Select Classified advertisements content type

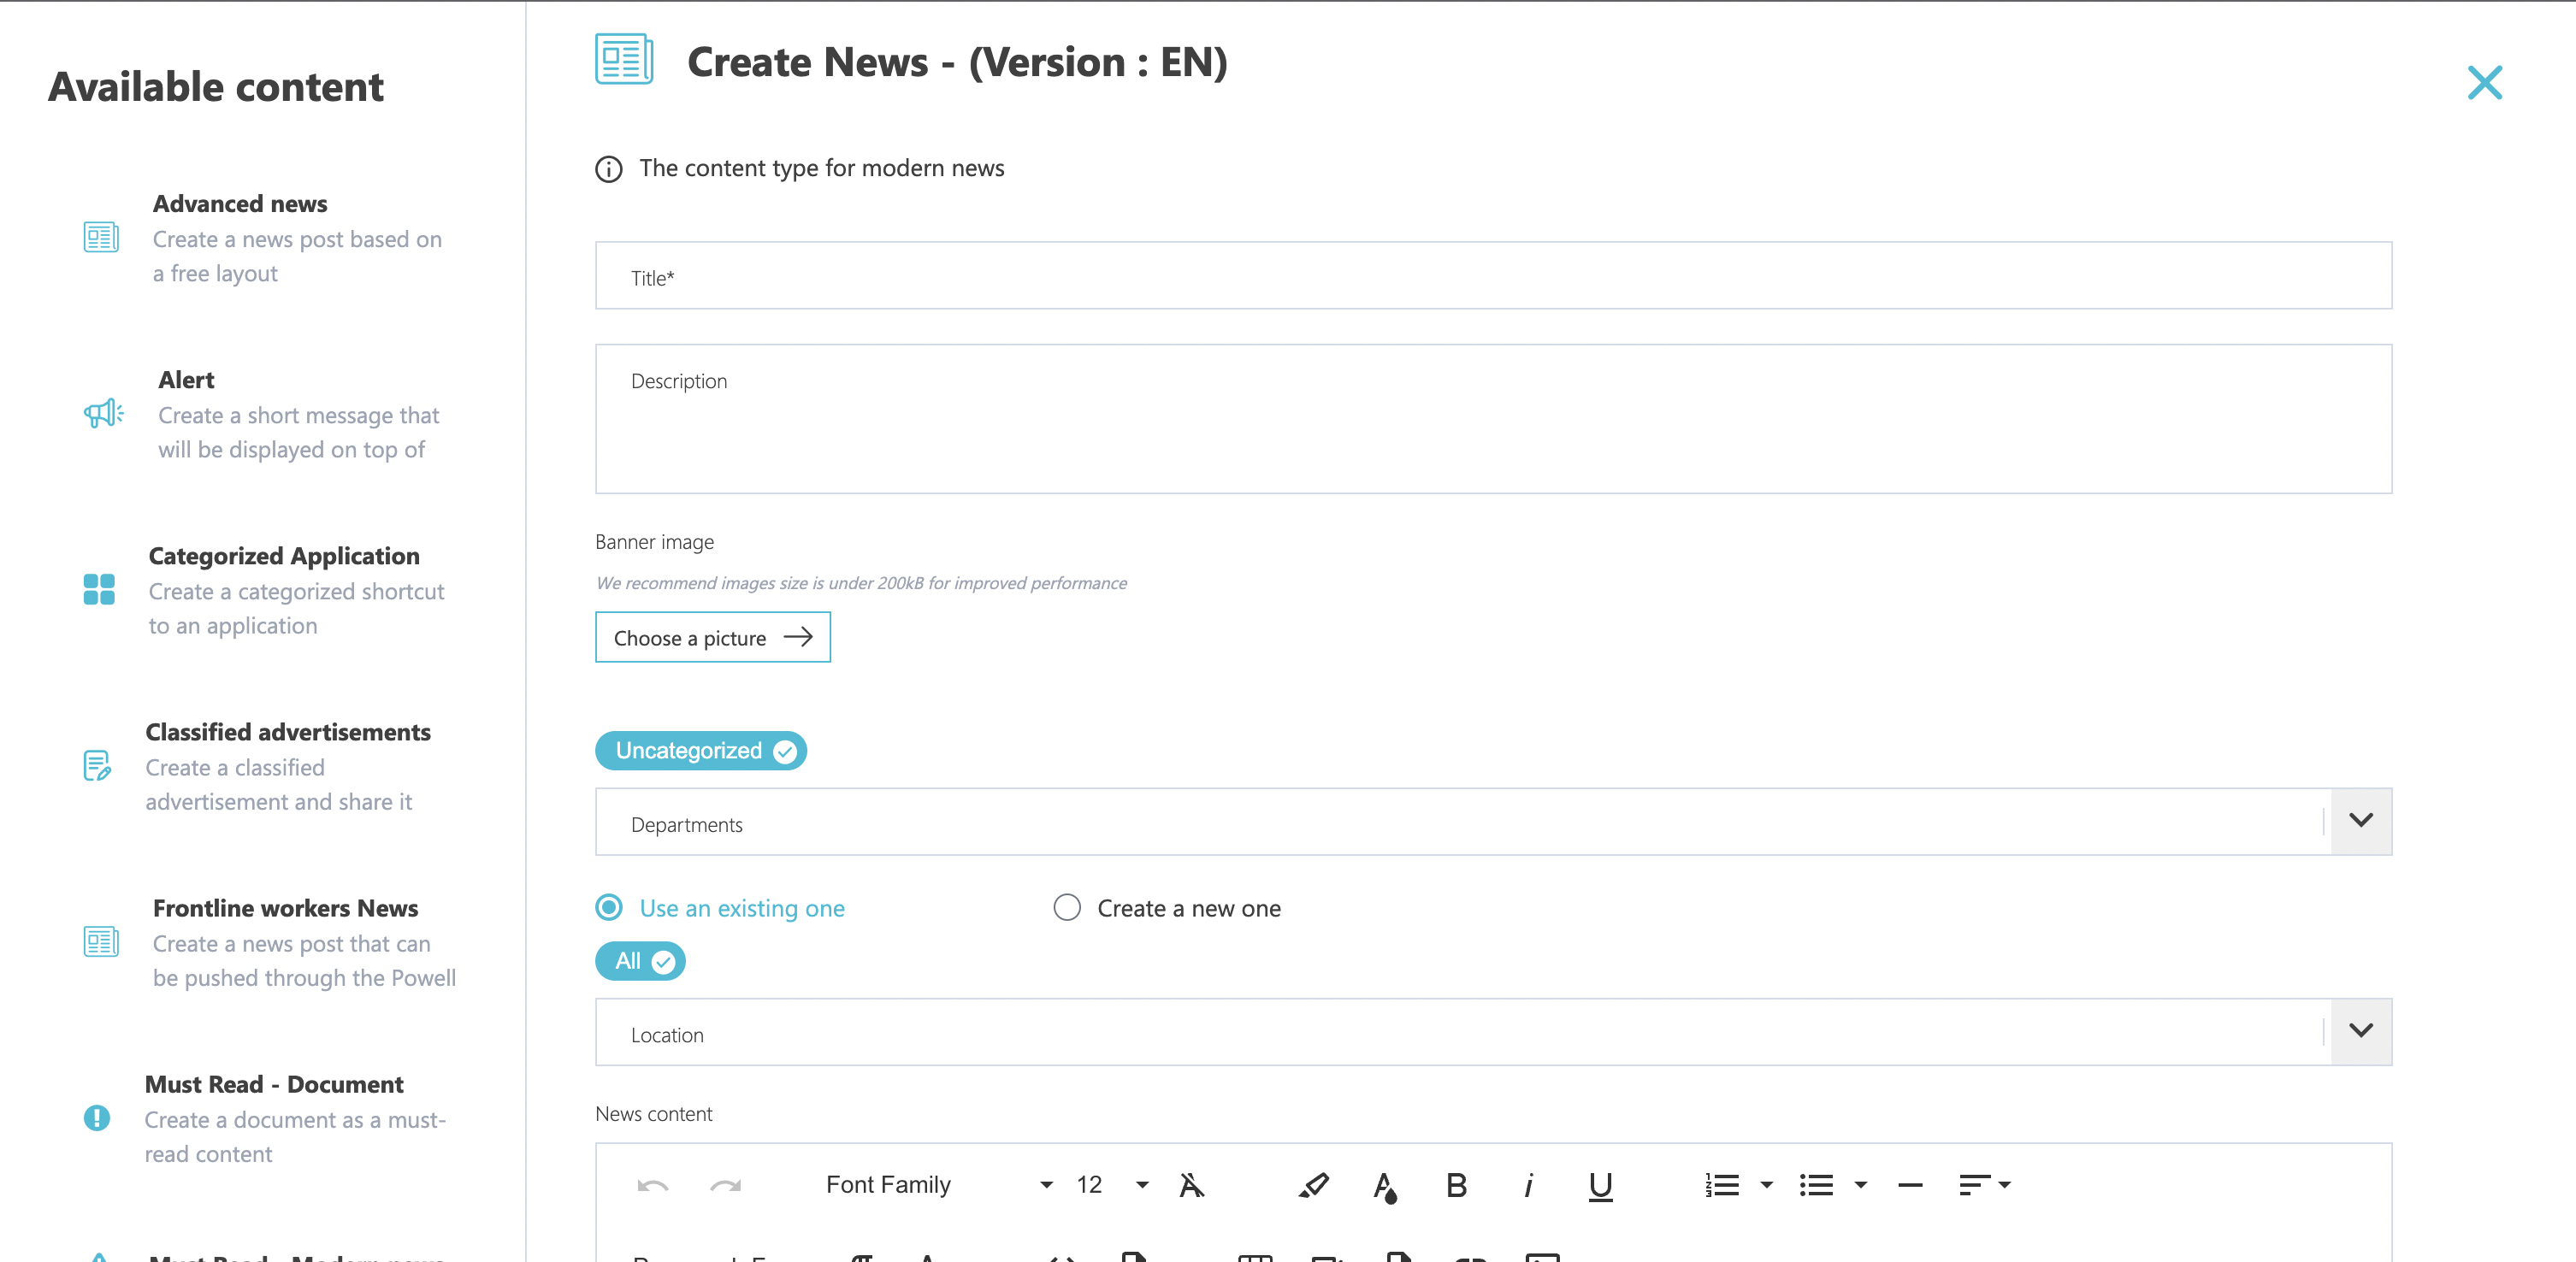(x=270, y=766)
